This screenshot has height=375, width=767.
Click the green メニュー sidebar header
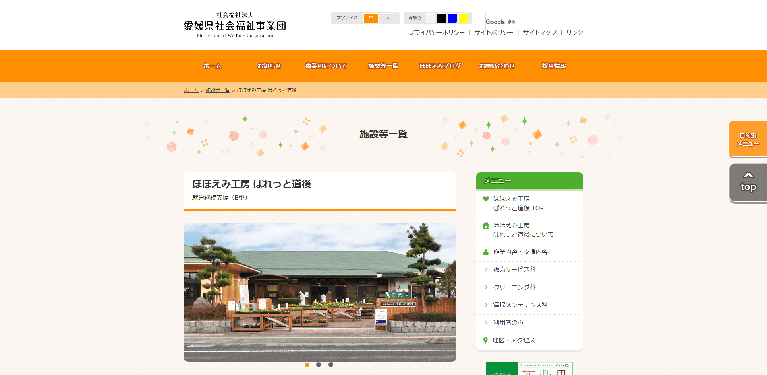pos(529,181)
